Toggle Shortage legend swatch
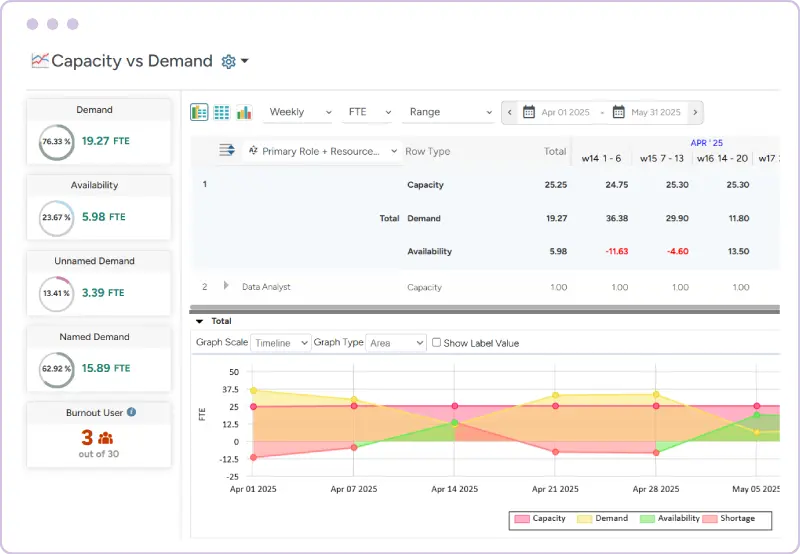Image resolution: width=800 pixels, height=554 pixels. [710, 519]
